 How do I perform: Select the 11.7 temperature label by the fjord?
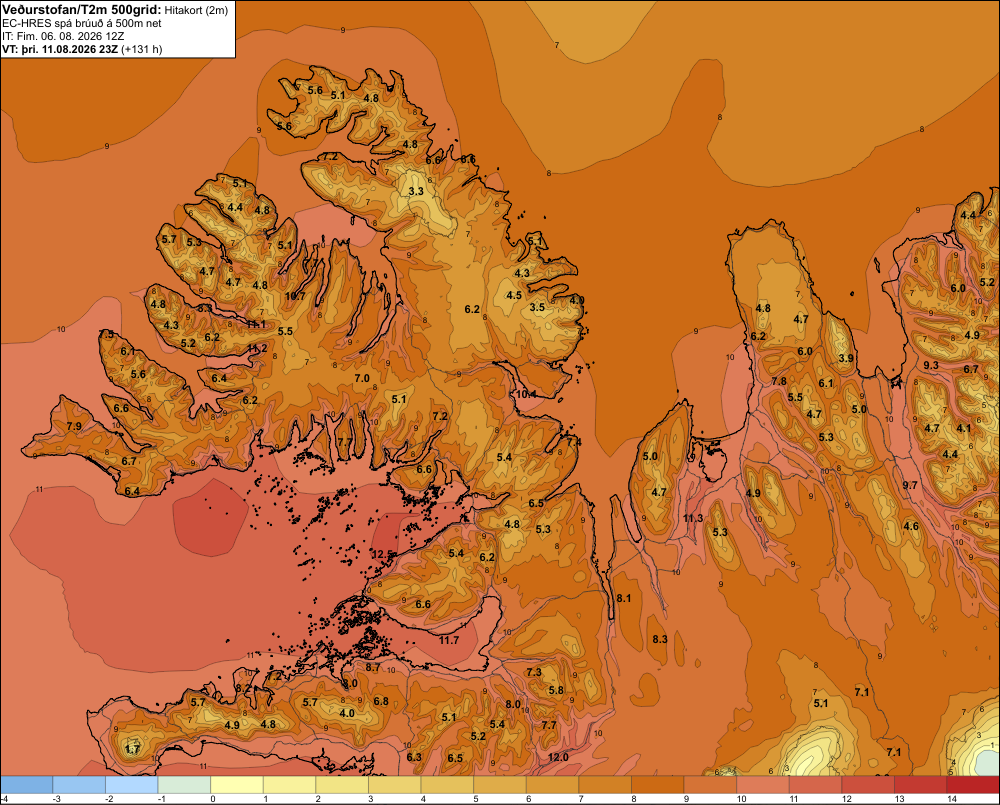pos(449,640)
